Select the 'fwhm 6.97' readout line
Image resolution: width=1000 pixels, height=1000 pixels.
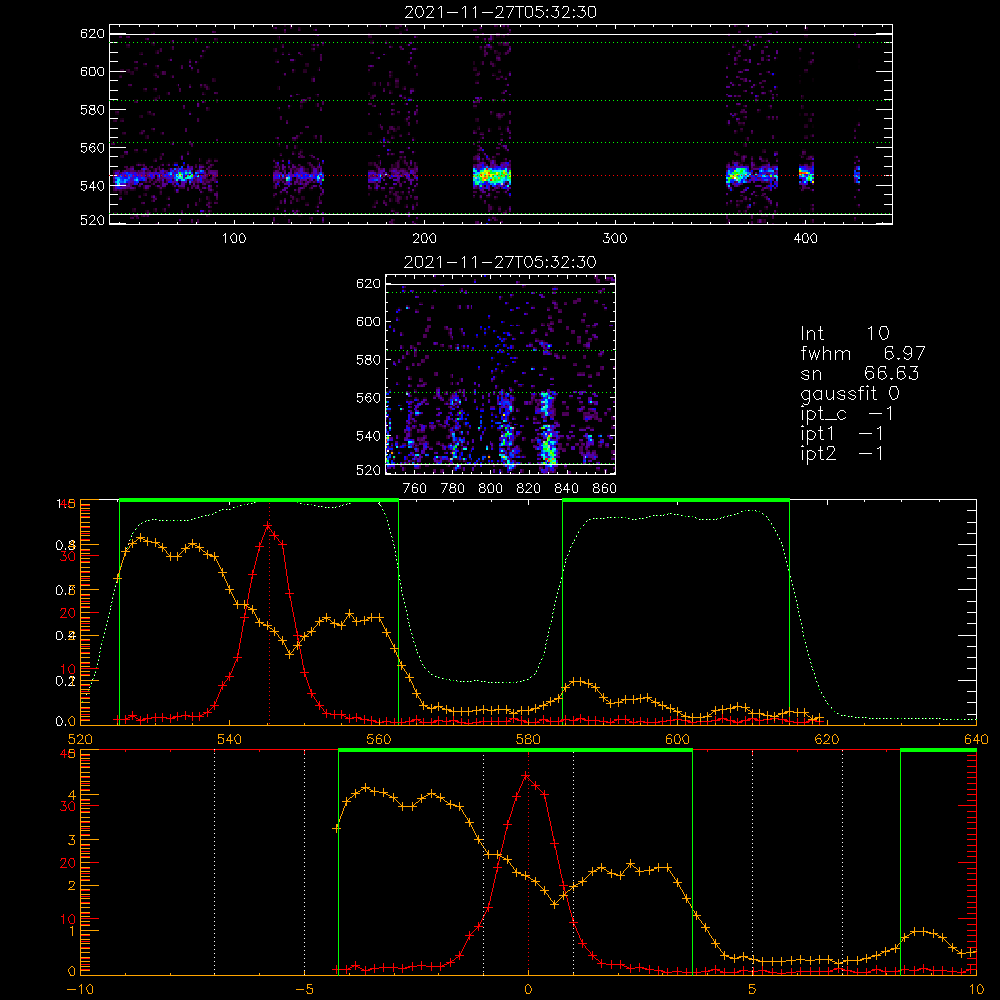point(862,353)
